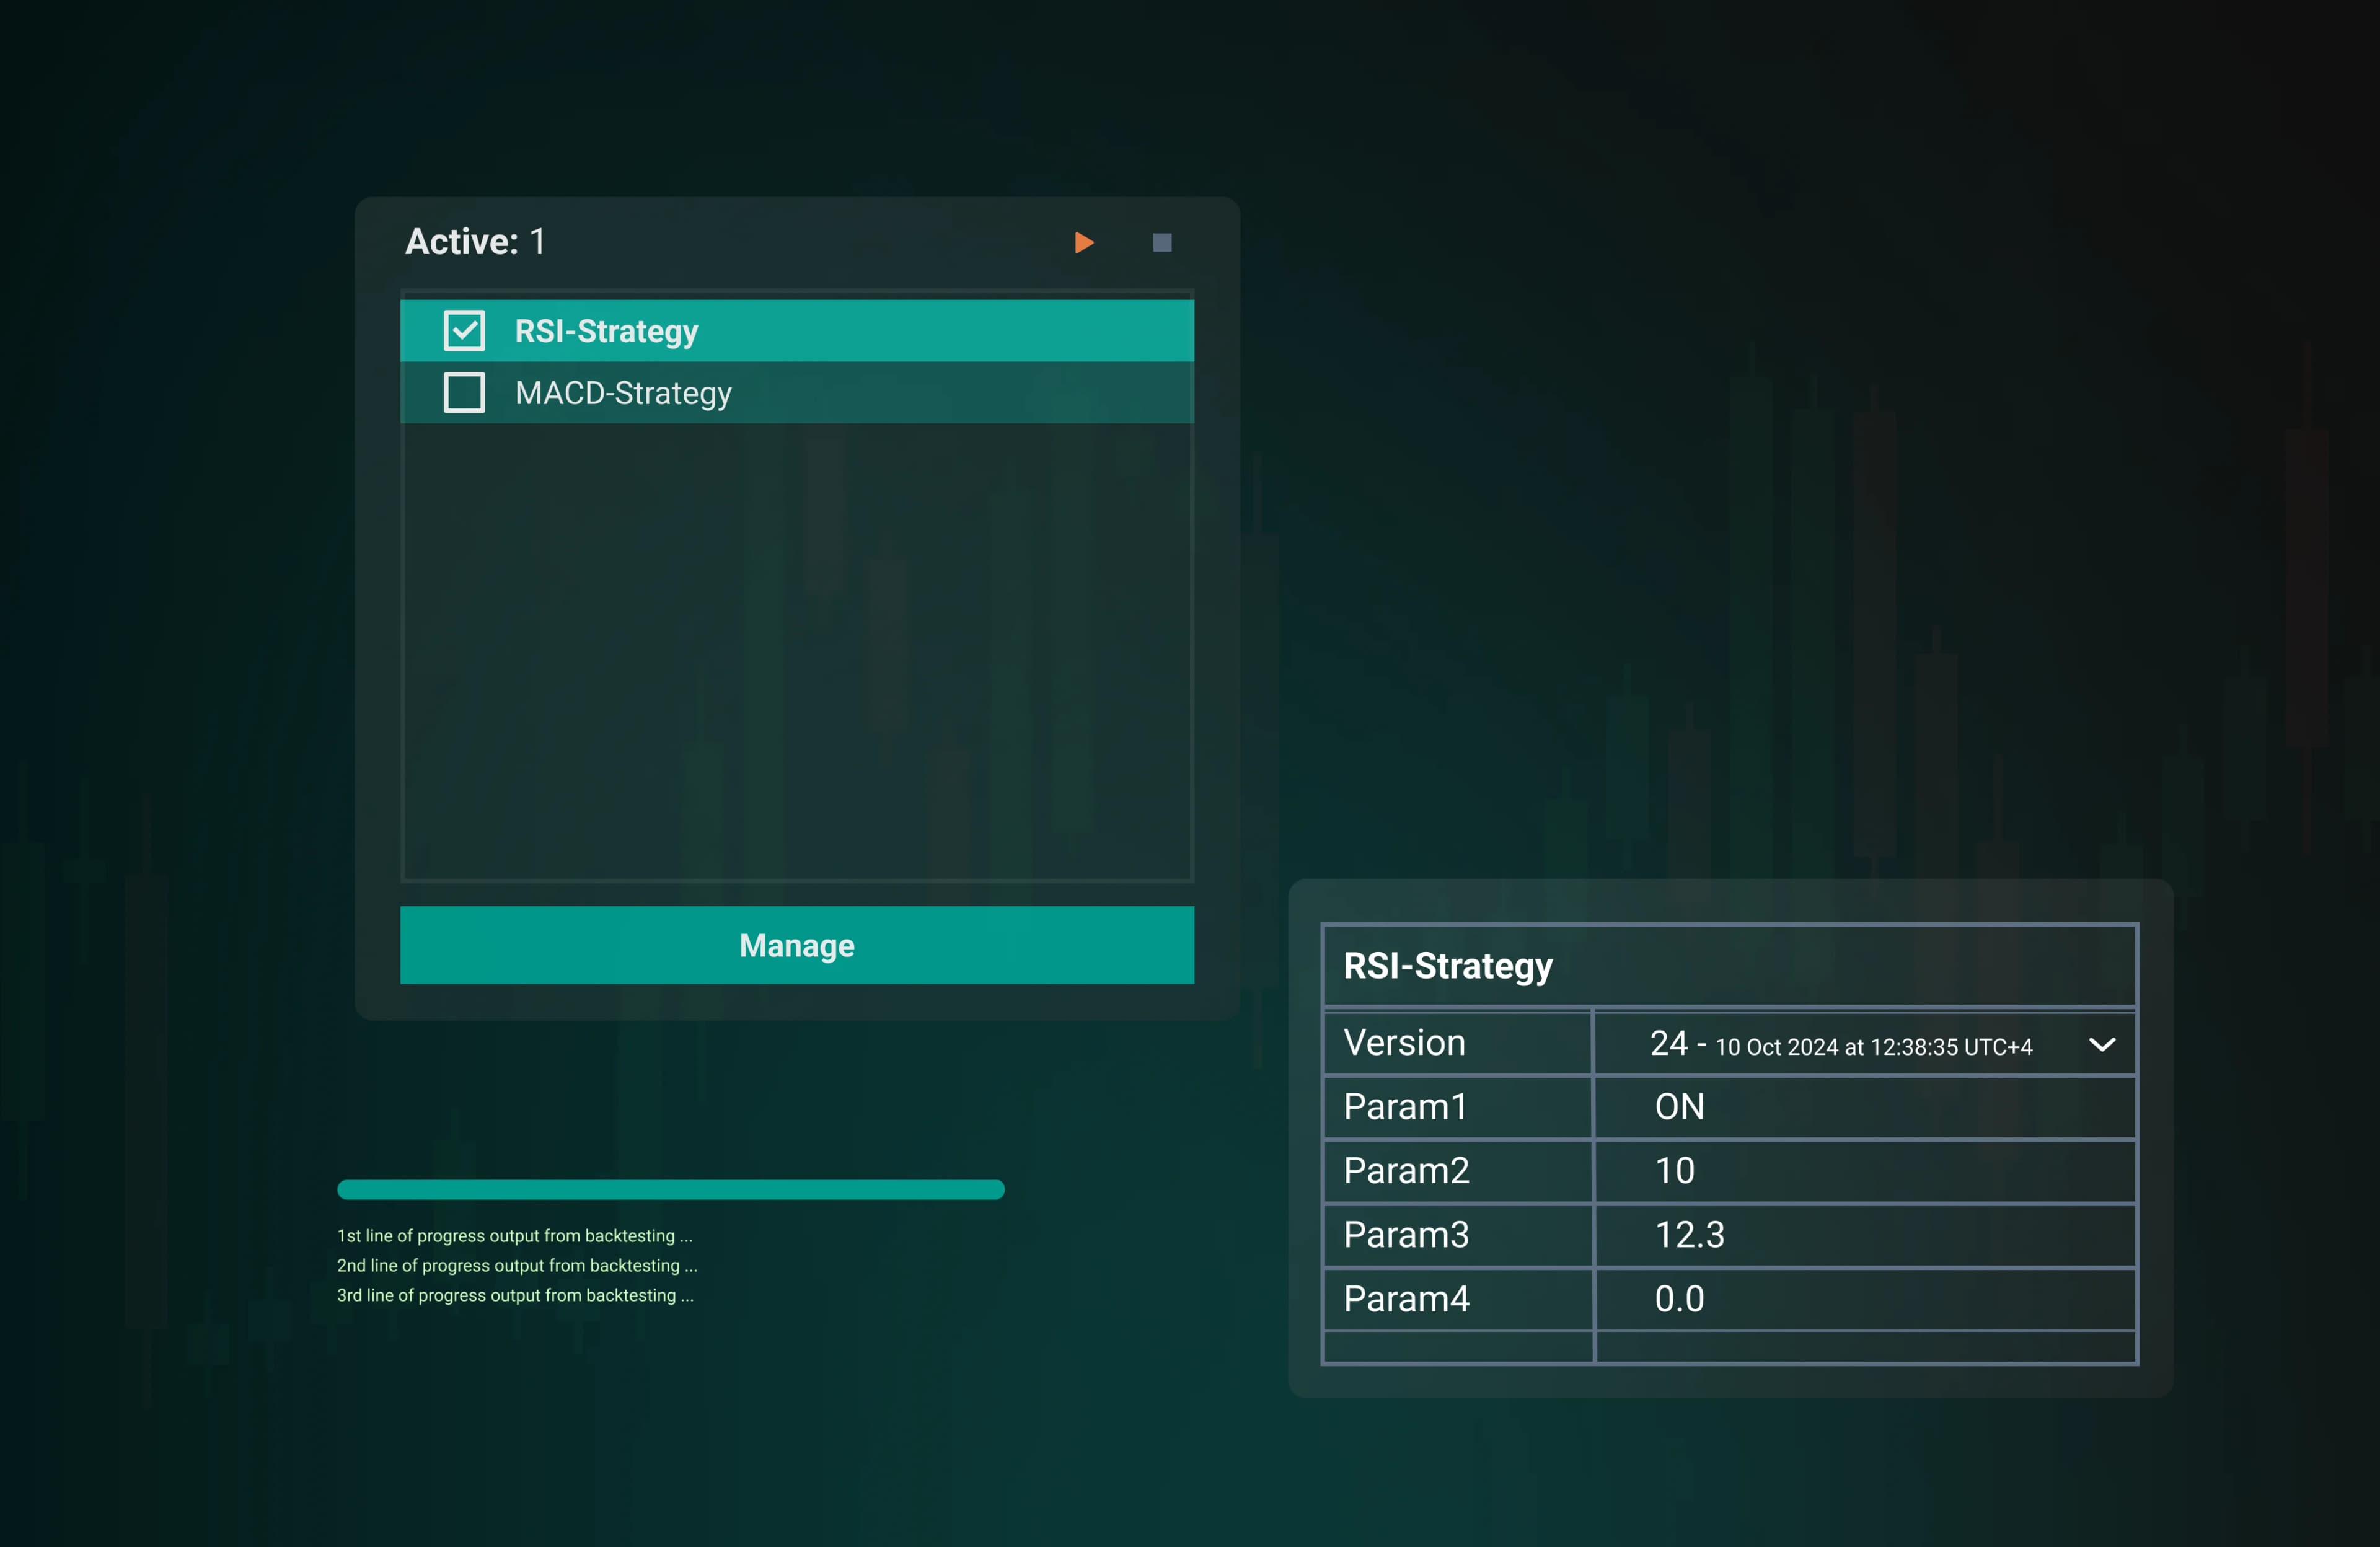The width and height of the screenshot is (2380, 1547).
Task: Click the 1st line of progress output
Action: tap(514, 1236)
